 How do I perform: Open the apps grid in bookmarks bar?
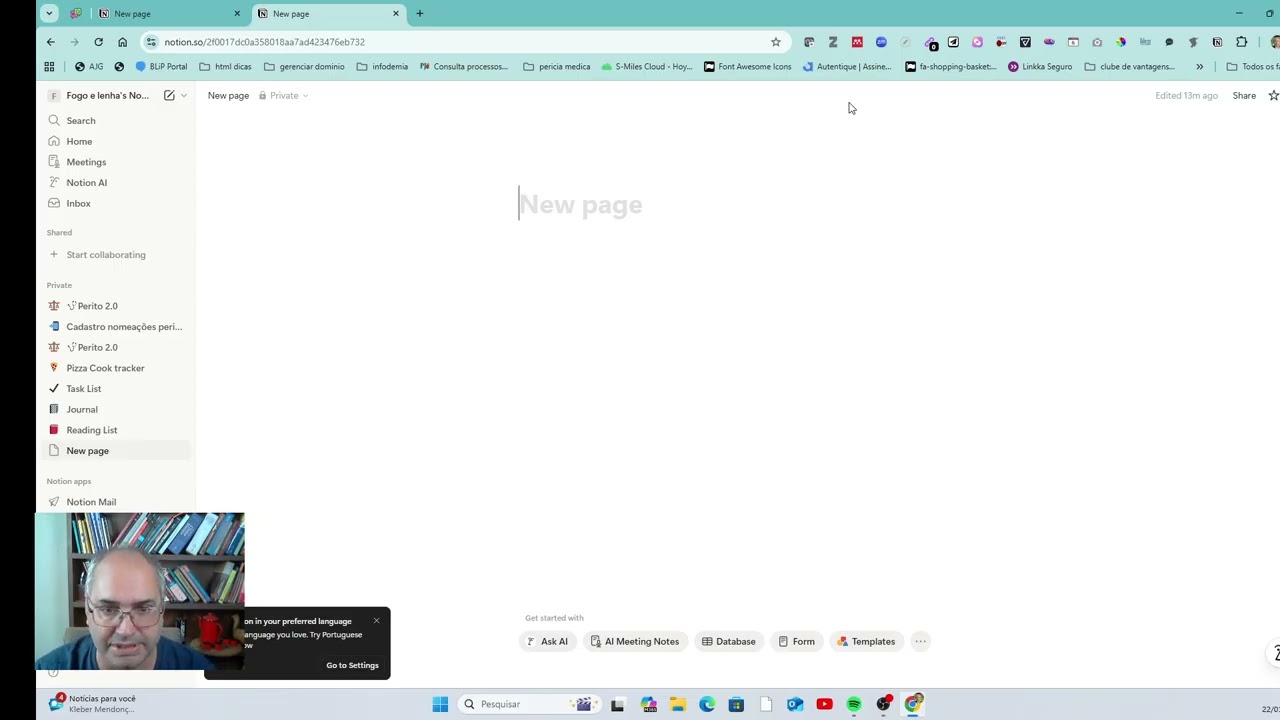click(x=49, y=67)
